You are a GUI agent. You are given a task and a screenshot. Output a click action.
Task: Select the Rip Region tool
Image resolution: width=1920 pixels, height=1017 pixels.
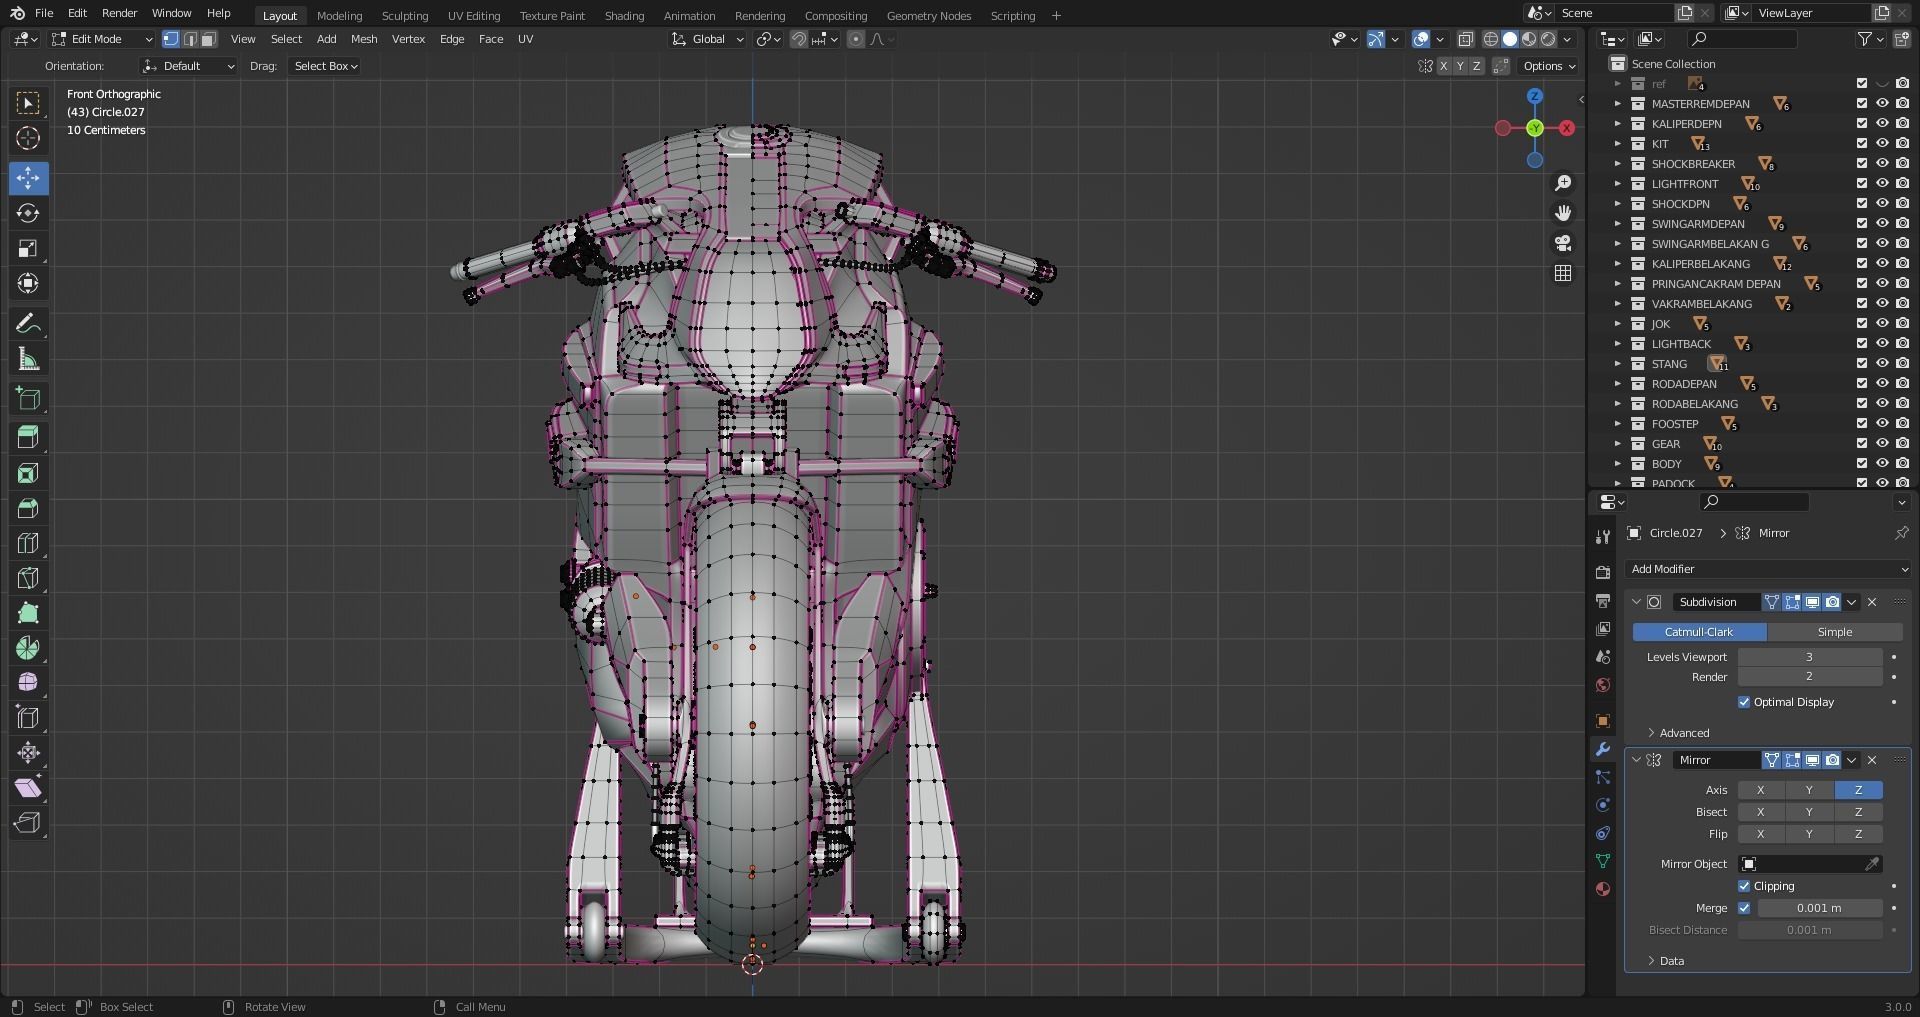[x=28, y=822]
